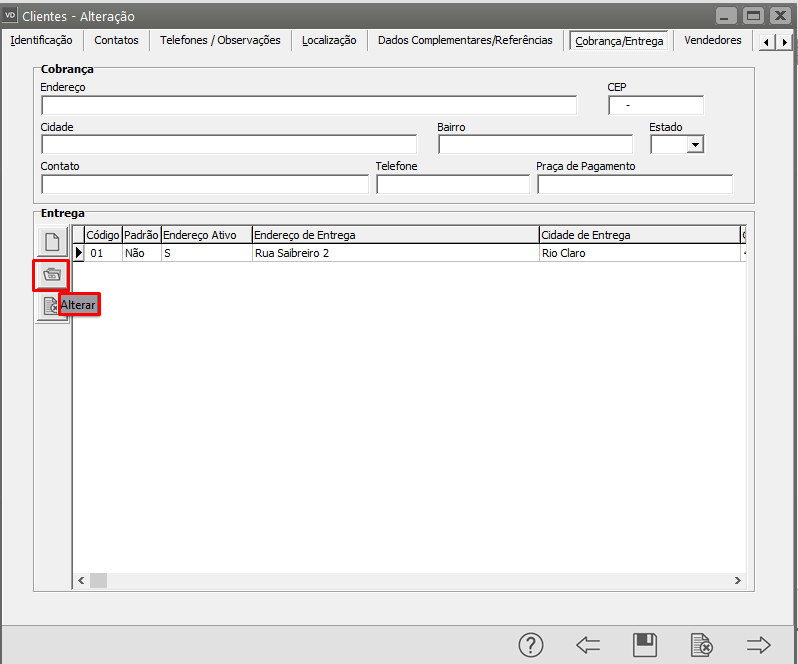Go back using the left arrow icon
This screenshot has height=664, width=798.
tap(588, 645)
